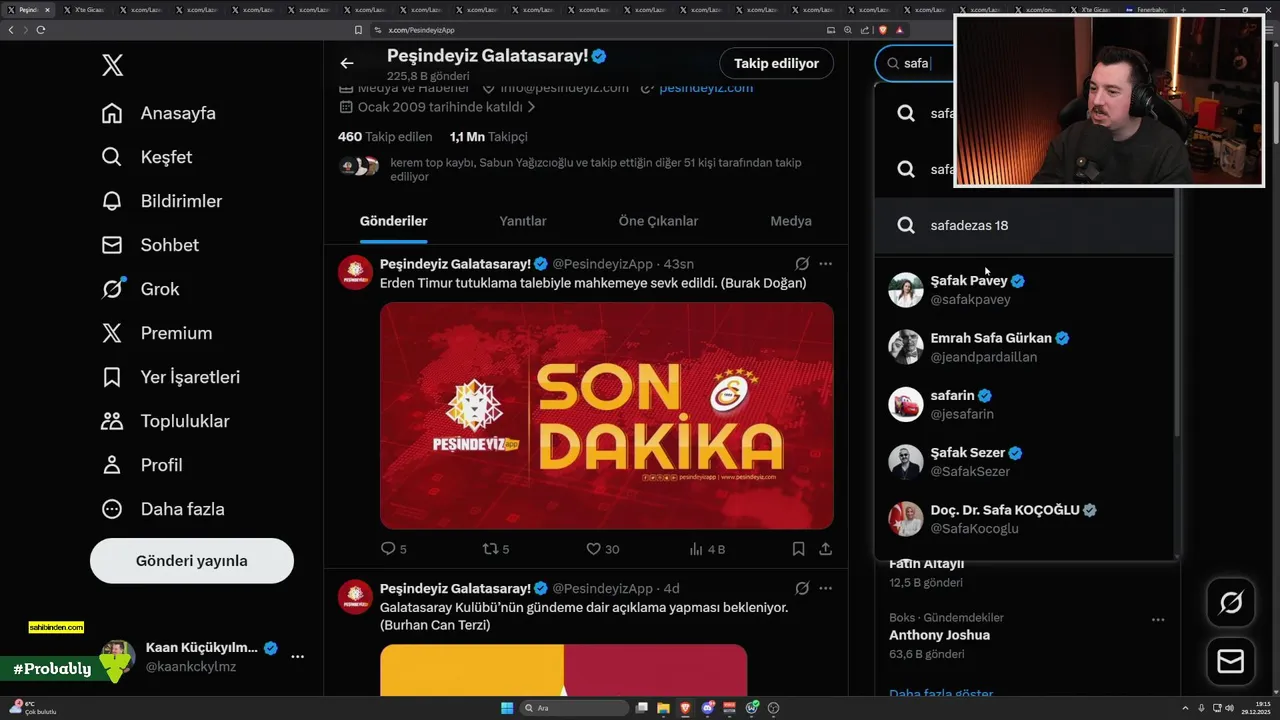The image size is (1280, 720).
Task: Click the Brave shields icon
Action: tap(882, 30)
